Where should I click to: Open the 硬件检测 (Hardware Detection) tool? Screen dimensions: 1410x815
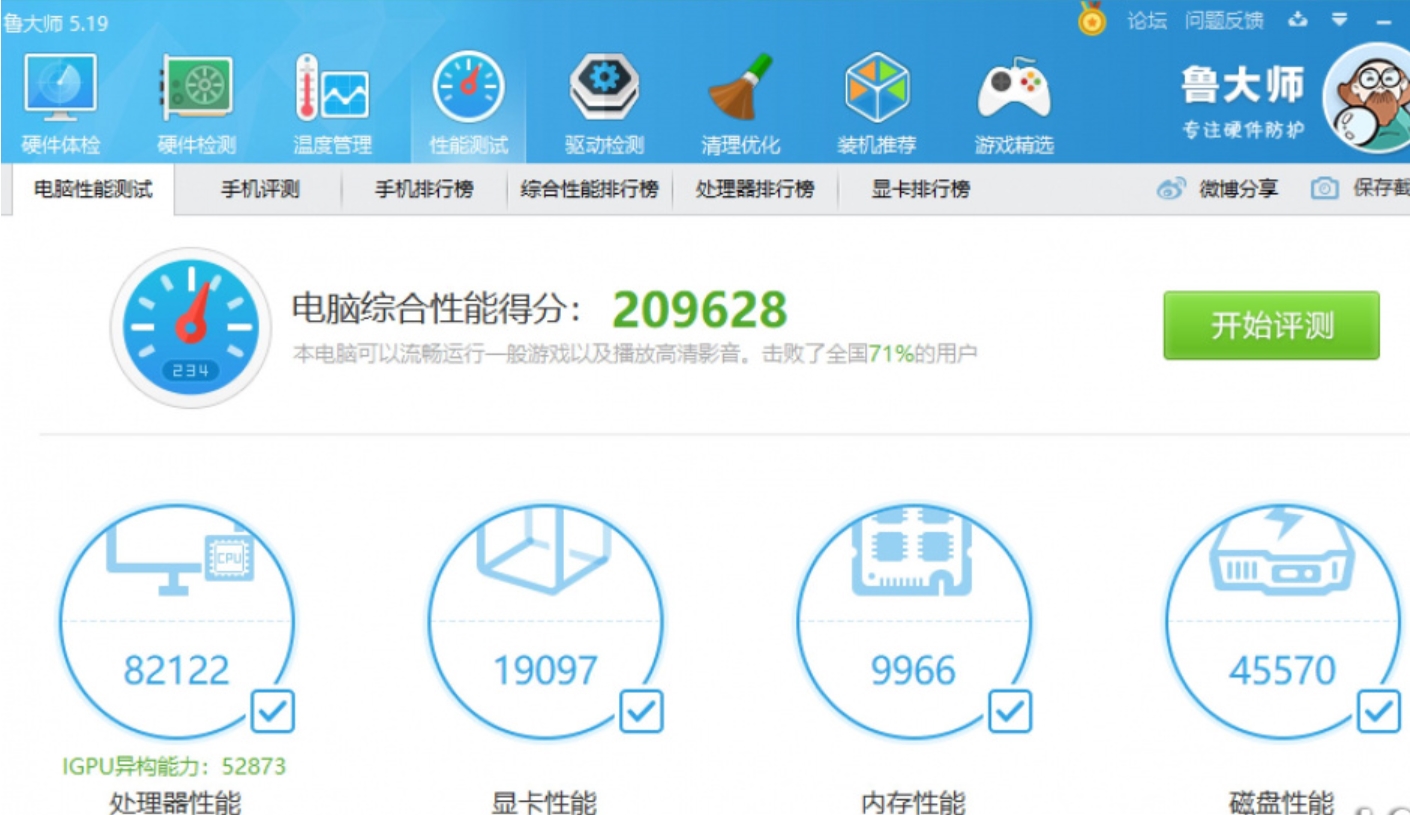point(197,96)
